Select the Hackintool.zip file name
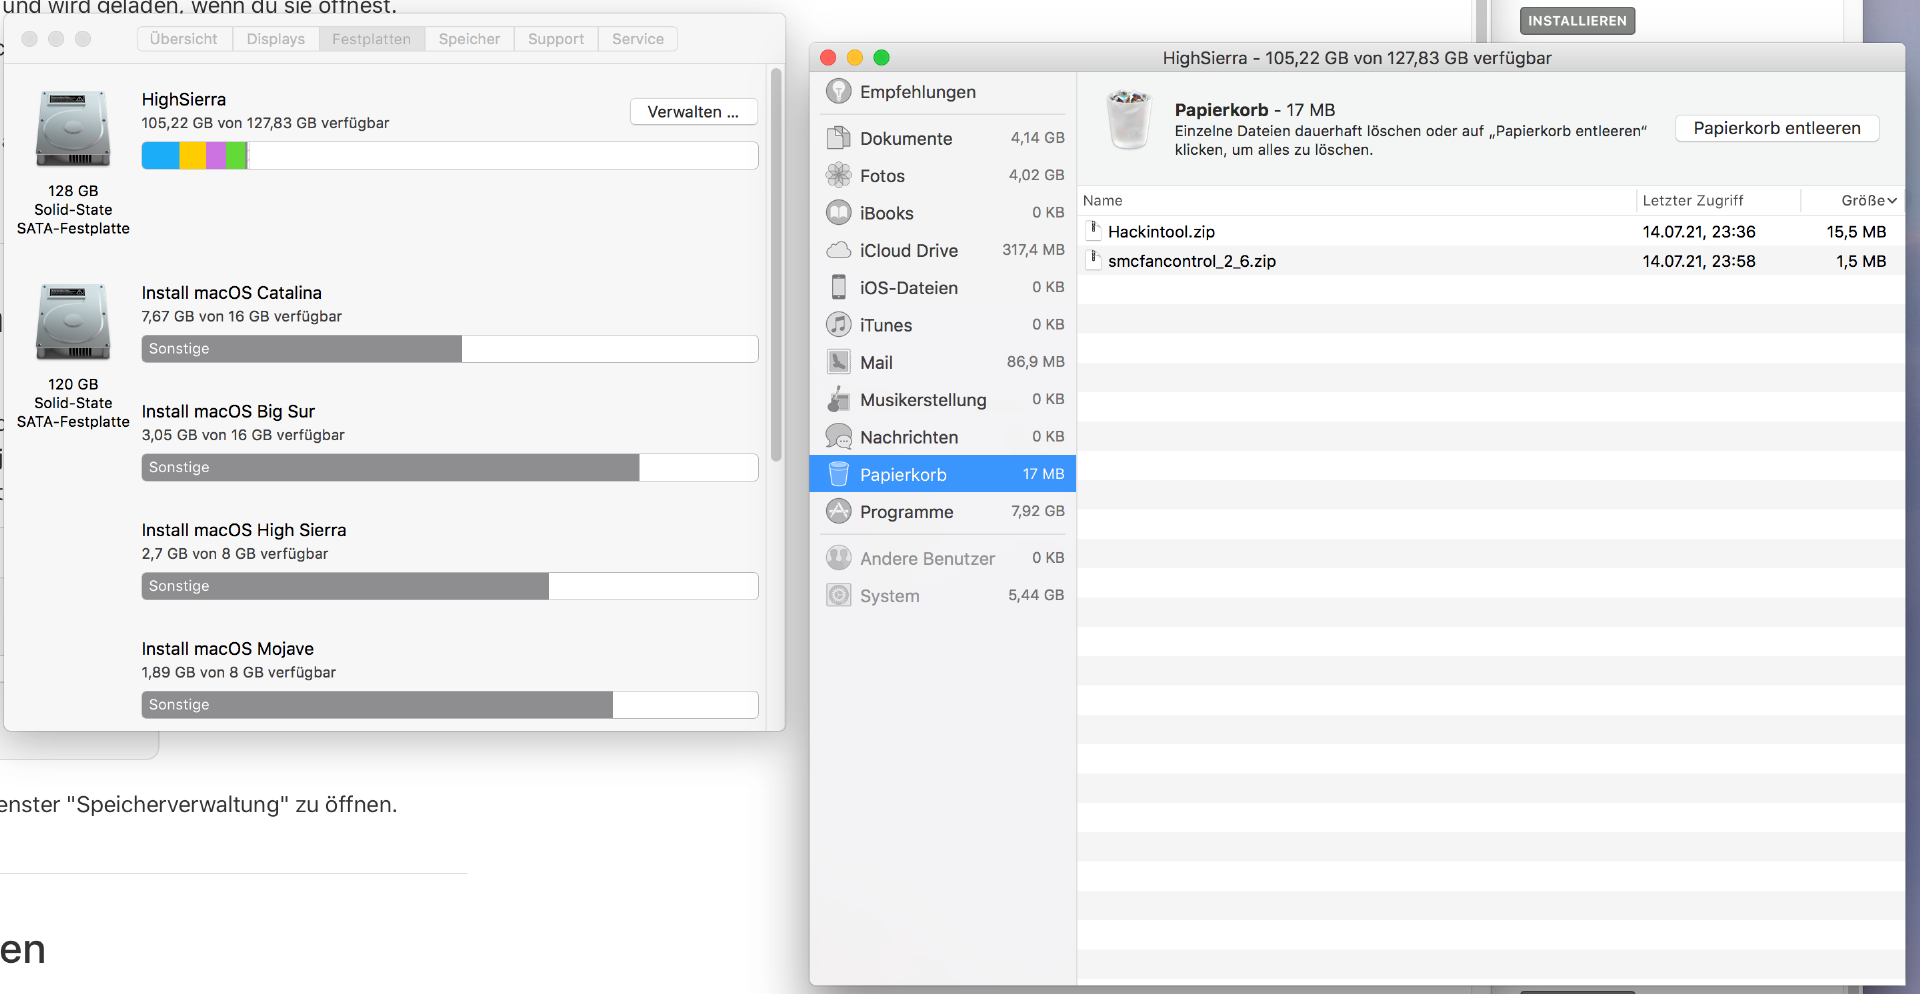The height and width of the screenshot is (994, 1920). tap(1161, 231)
